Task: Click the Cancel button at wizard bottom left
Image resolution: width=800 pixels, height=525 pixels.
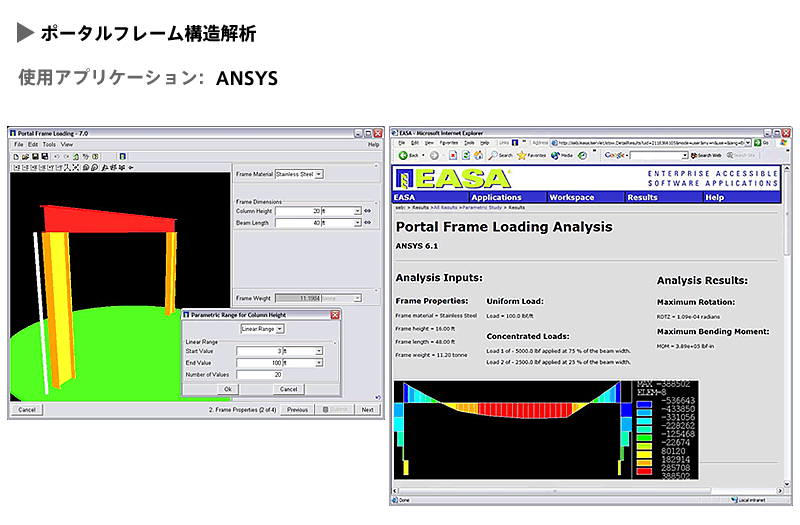Action: point(27,410)
